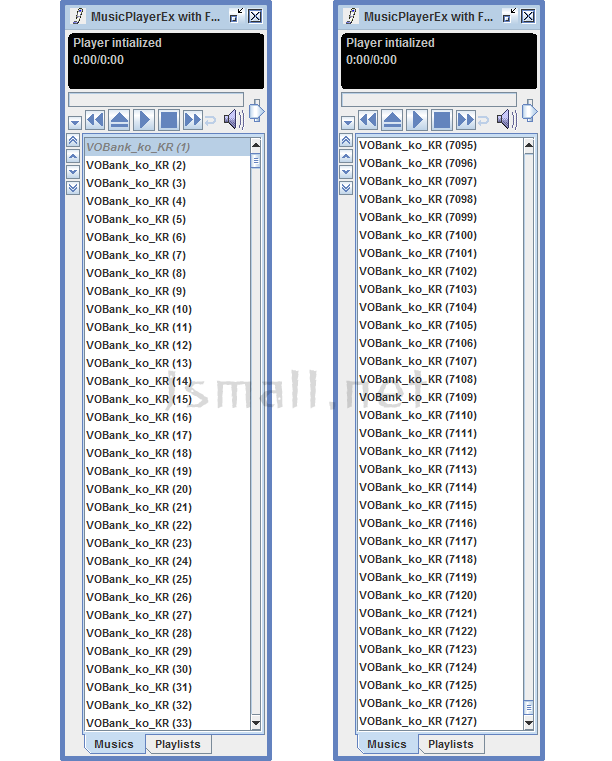The image size is (612, 761).
Task: Select track VOBank_ko_KR (5)
Action: tap(167, 219)
